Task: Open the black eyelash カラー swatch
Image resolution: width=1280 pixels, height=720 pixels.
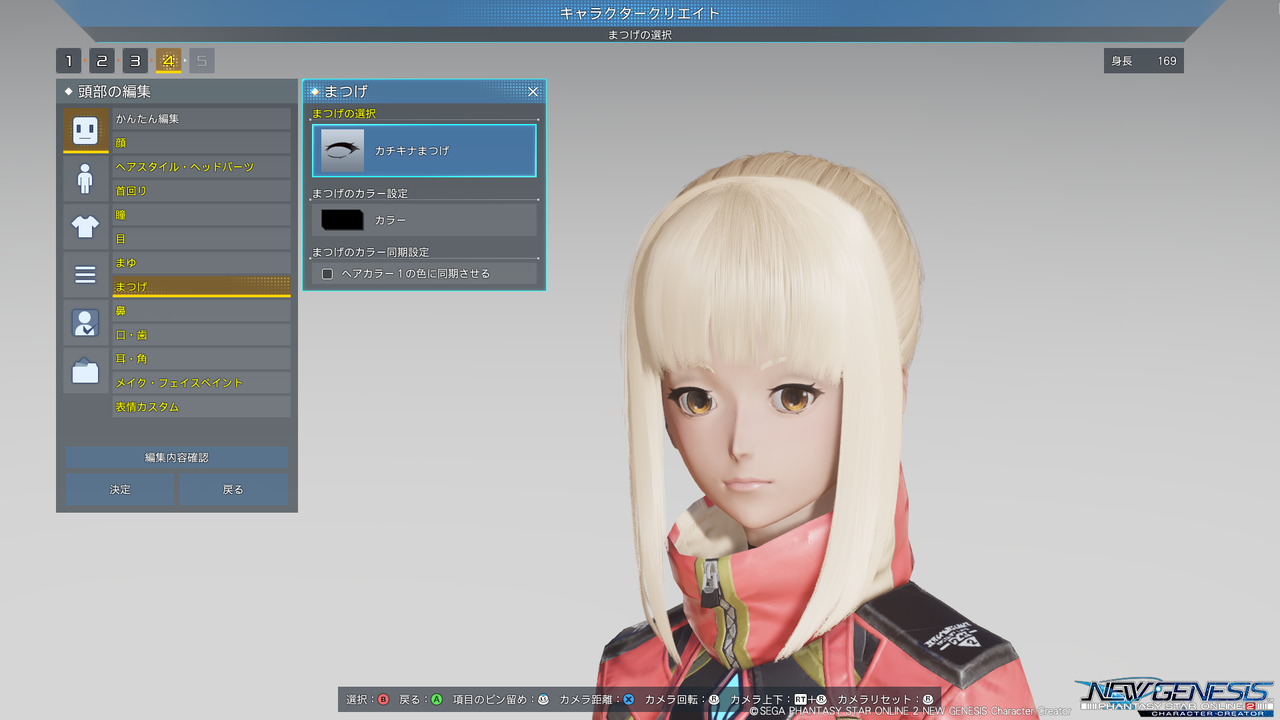Action: click(x=342, y=220)
